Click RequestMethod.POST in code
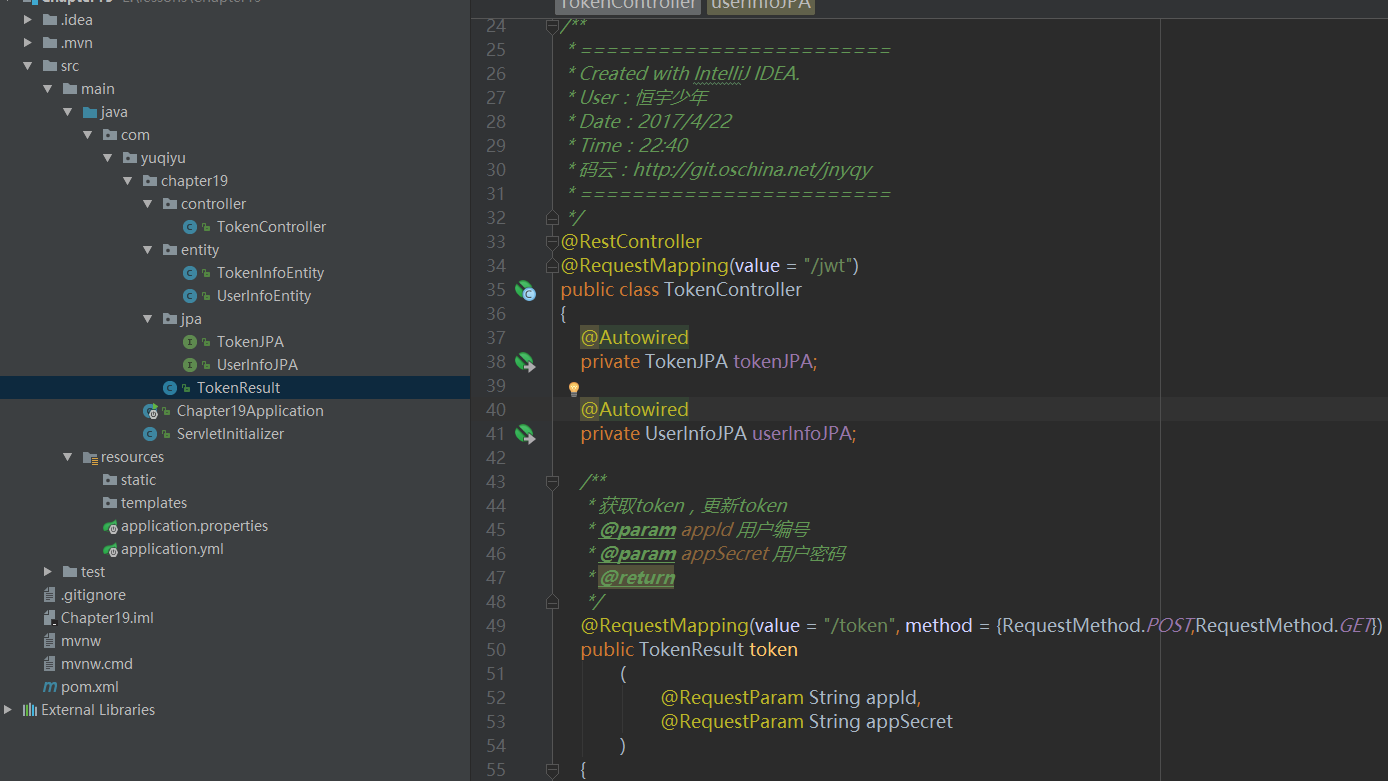Image resolution: width=1388 pixels, height=781 pixels. point(1096,626)
